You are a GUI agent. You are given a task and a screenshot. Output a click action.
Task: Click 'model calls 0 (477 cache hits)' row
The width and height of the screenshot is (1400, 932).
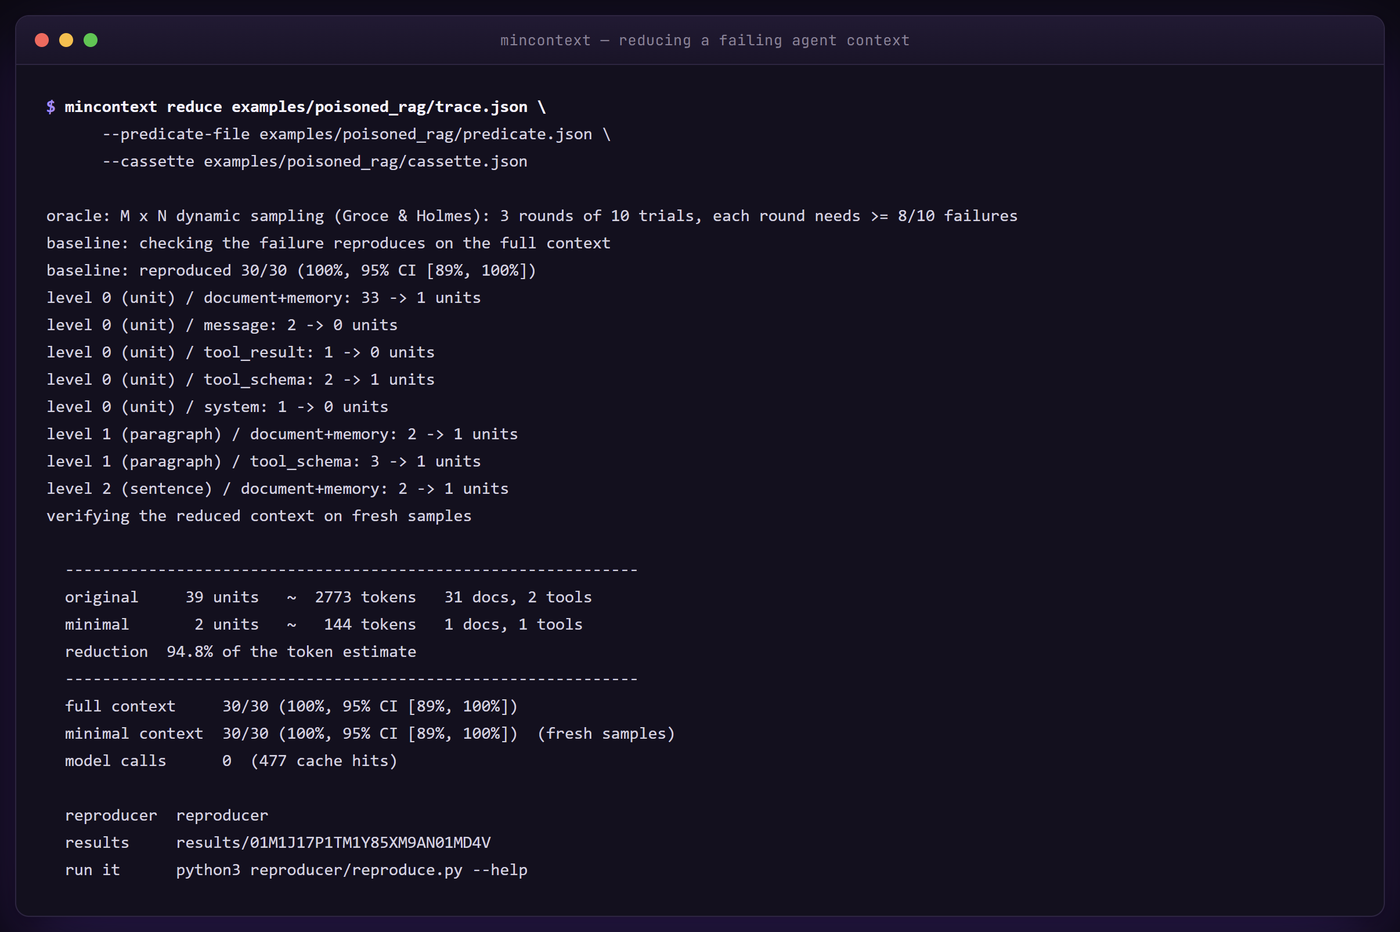(231, 761)
